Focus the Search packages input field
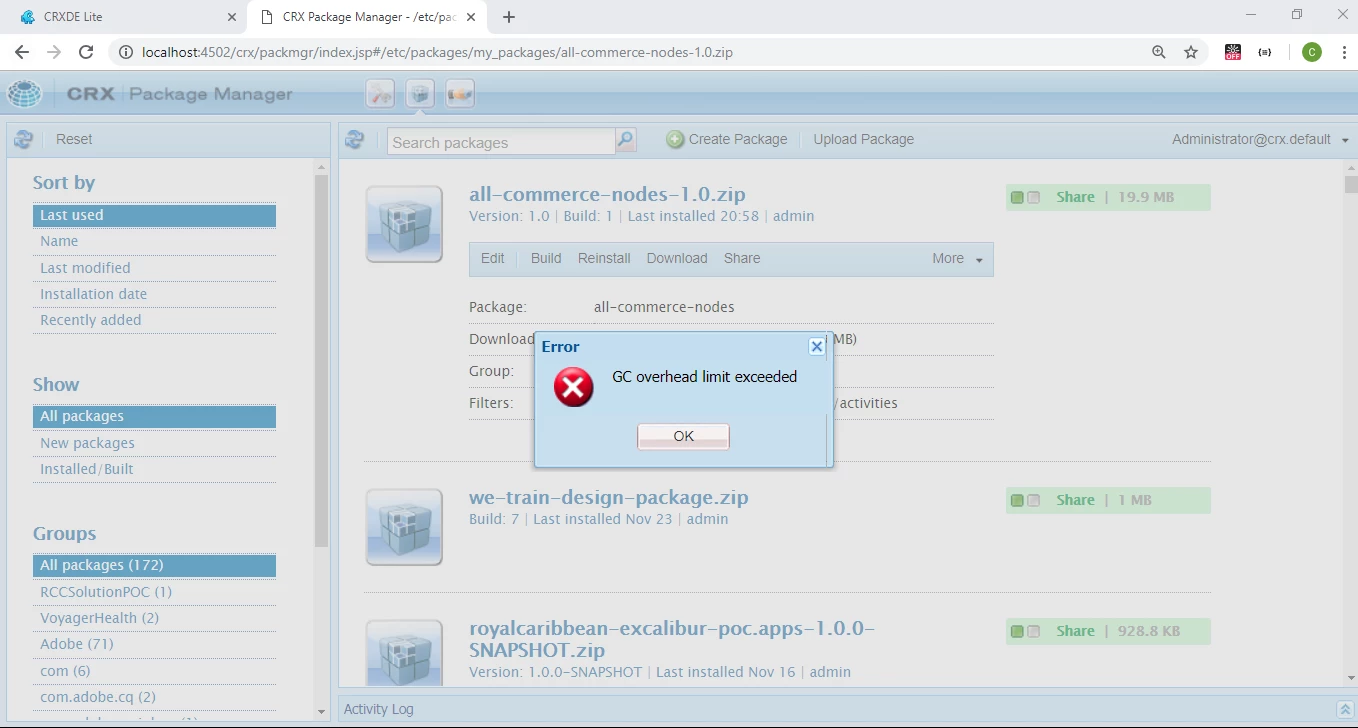 click(x=501, y=142)
